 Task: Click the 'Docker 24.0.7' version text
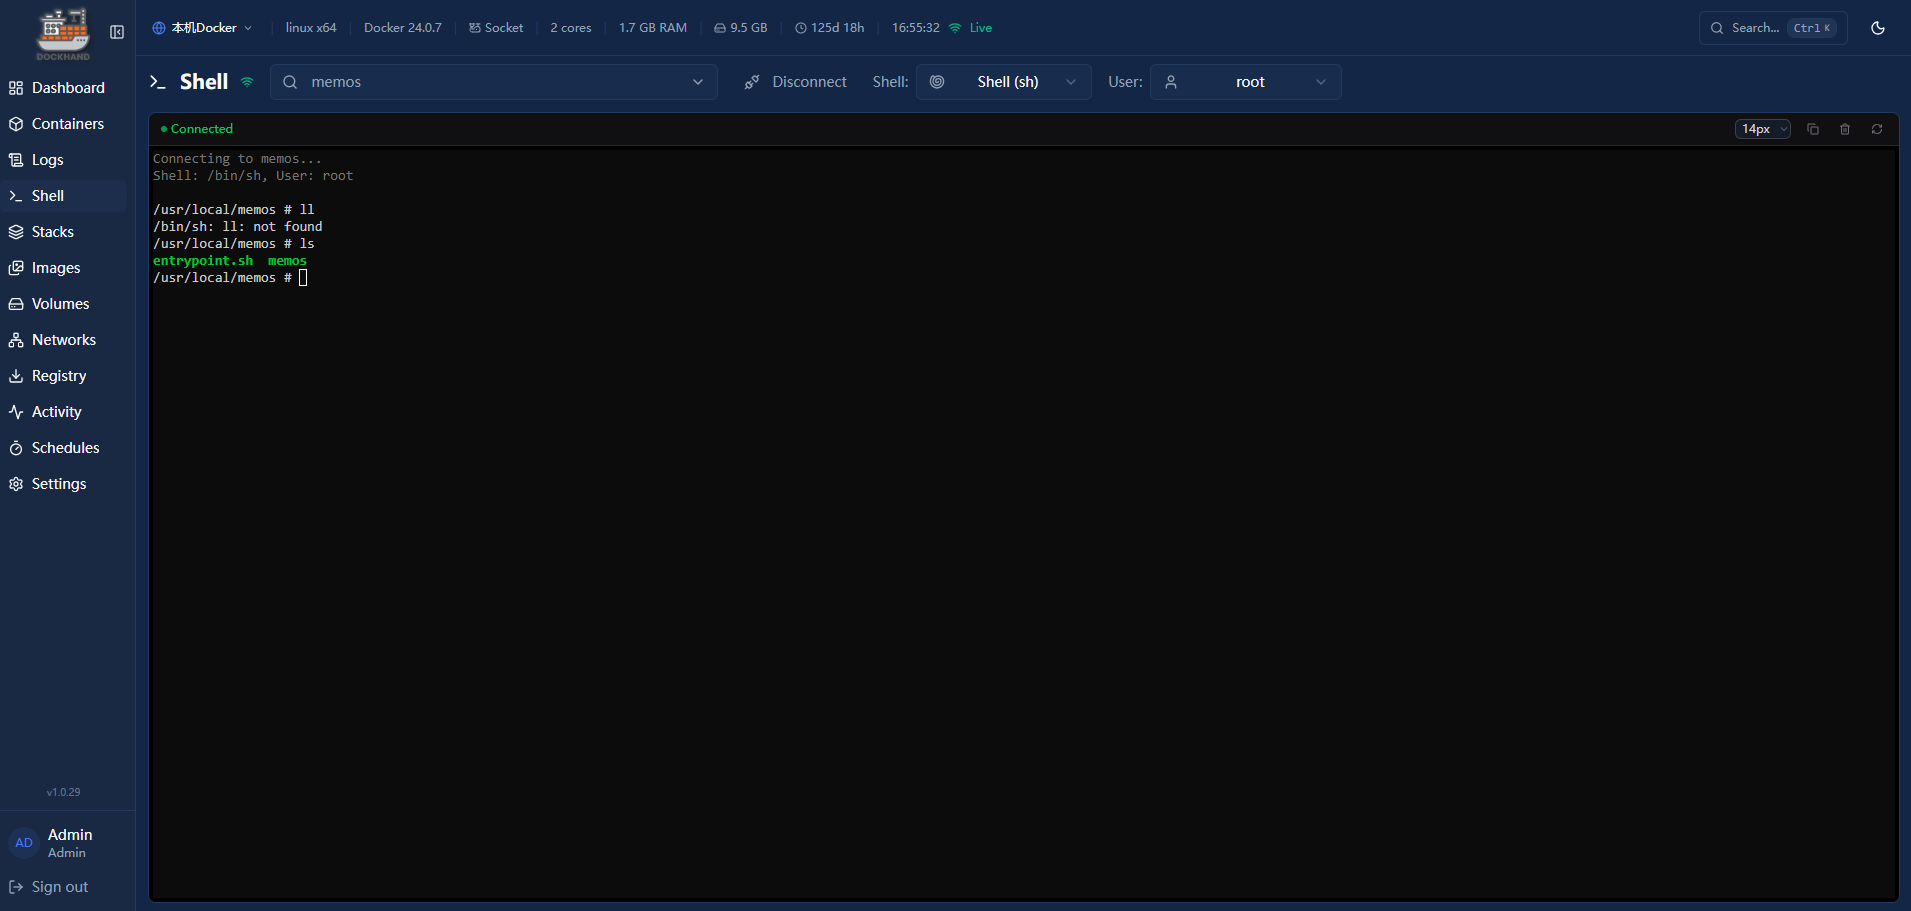(403, 28)
